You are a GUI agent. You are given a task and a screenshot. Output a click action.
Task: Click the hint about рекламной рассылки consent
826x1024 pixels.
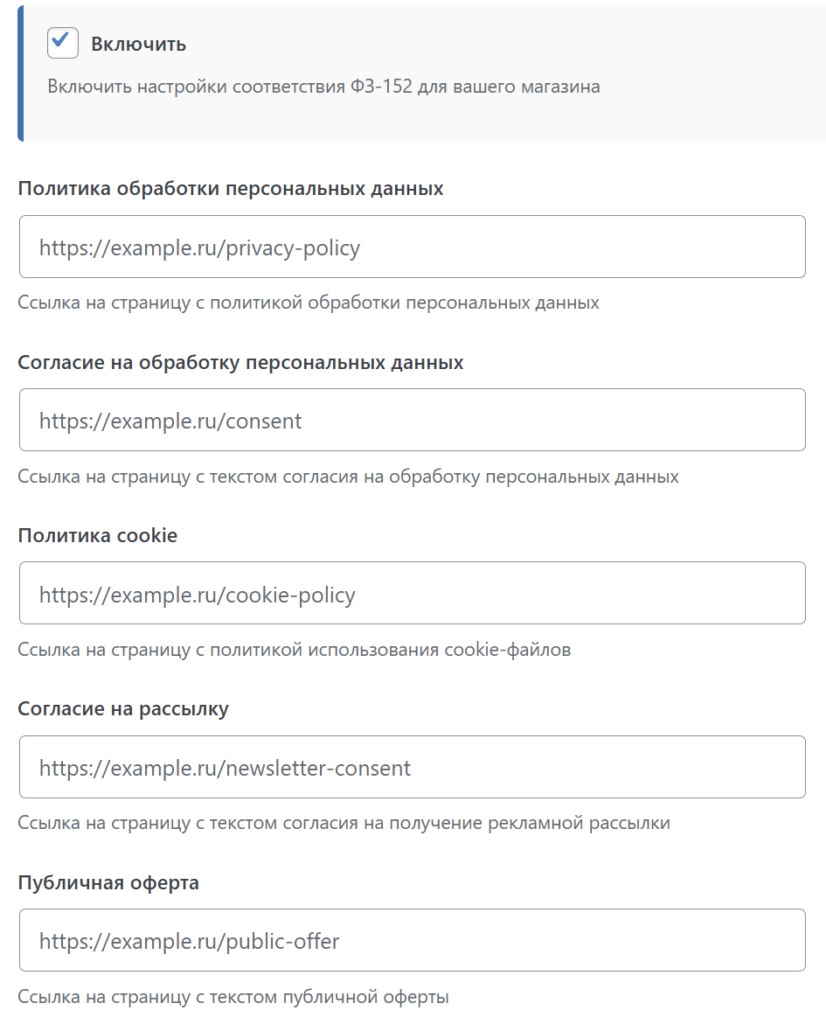tap(344, 824)
